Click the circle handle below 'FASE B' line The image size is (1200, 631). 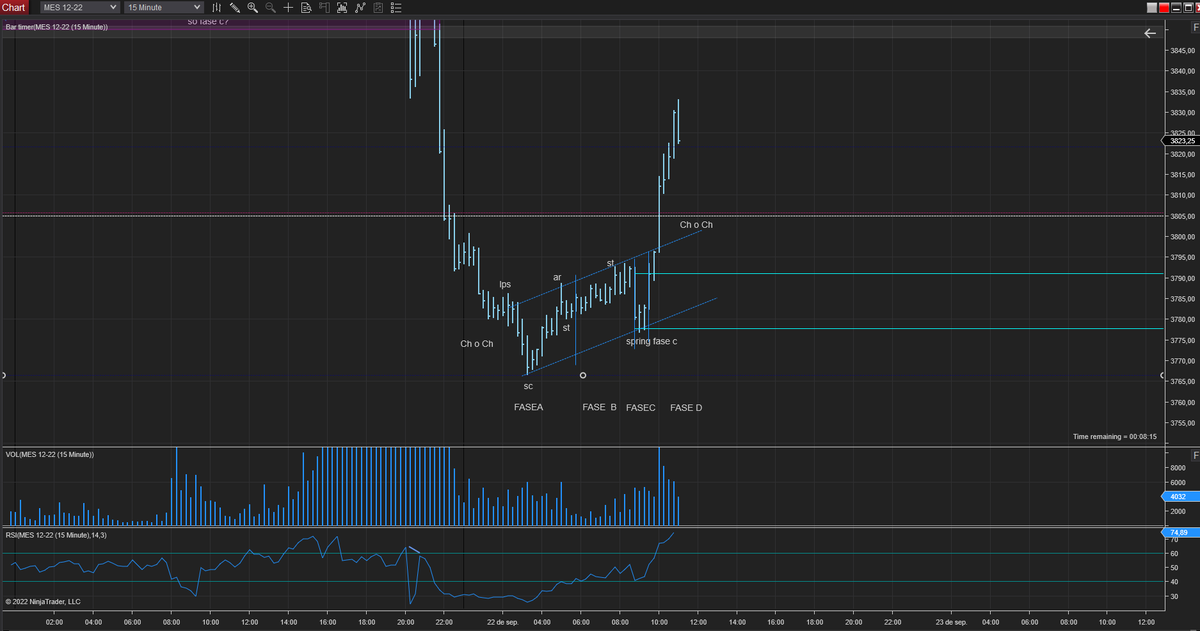583,375
